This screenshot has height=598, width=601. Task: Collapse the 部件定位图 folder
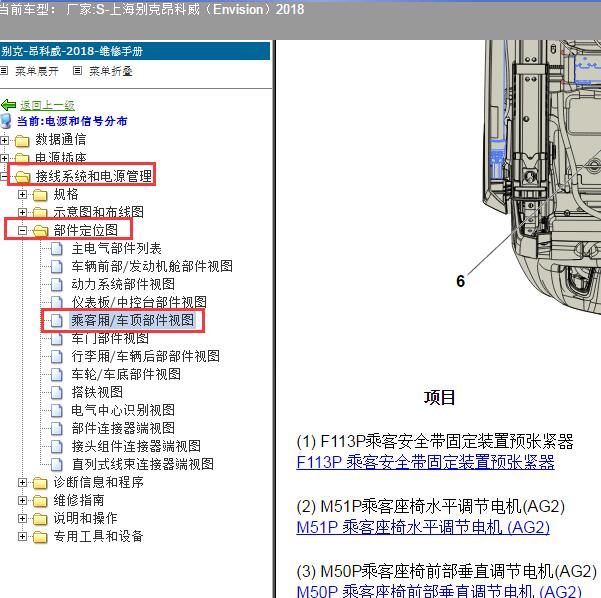(x=22, y=230)
